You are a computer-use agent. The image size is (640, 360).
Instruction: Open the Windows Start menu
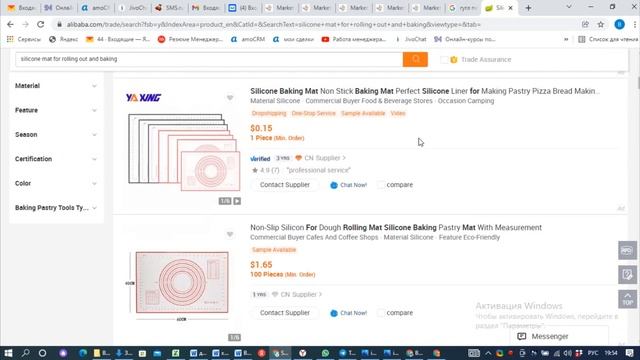click(8, 353)
